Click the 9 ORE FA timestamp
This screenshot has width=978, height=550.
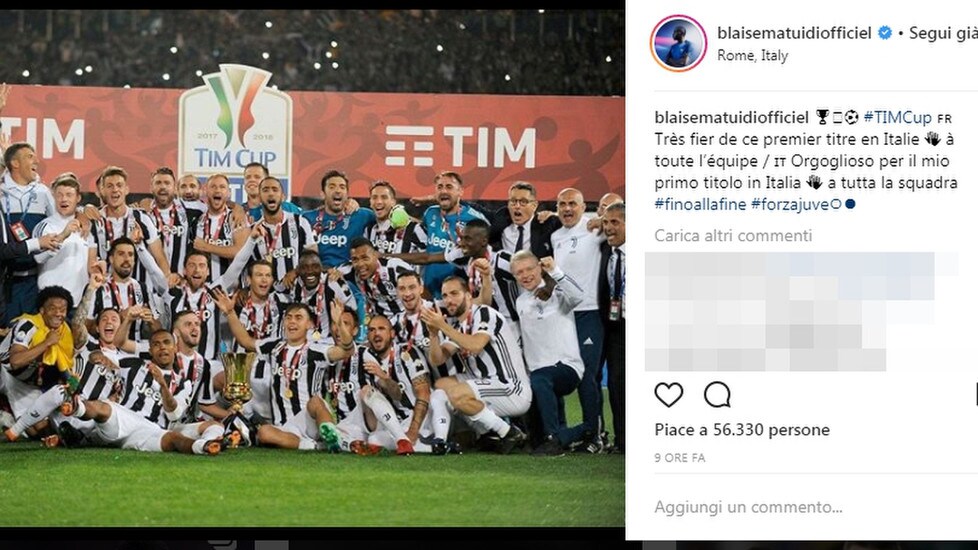679,458
